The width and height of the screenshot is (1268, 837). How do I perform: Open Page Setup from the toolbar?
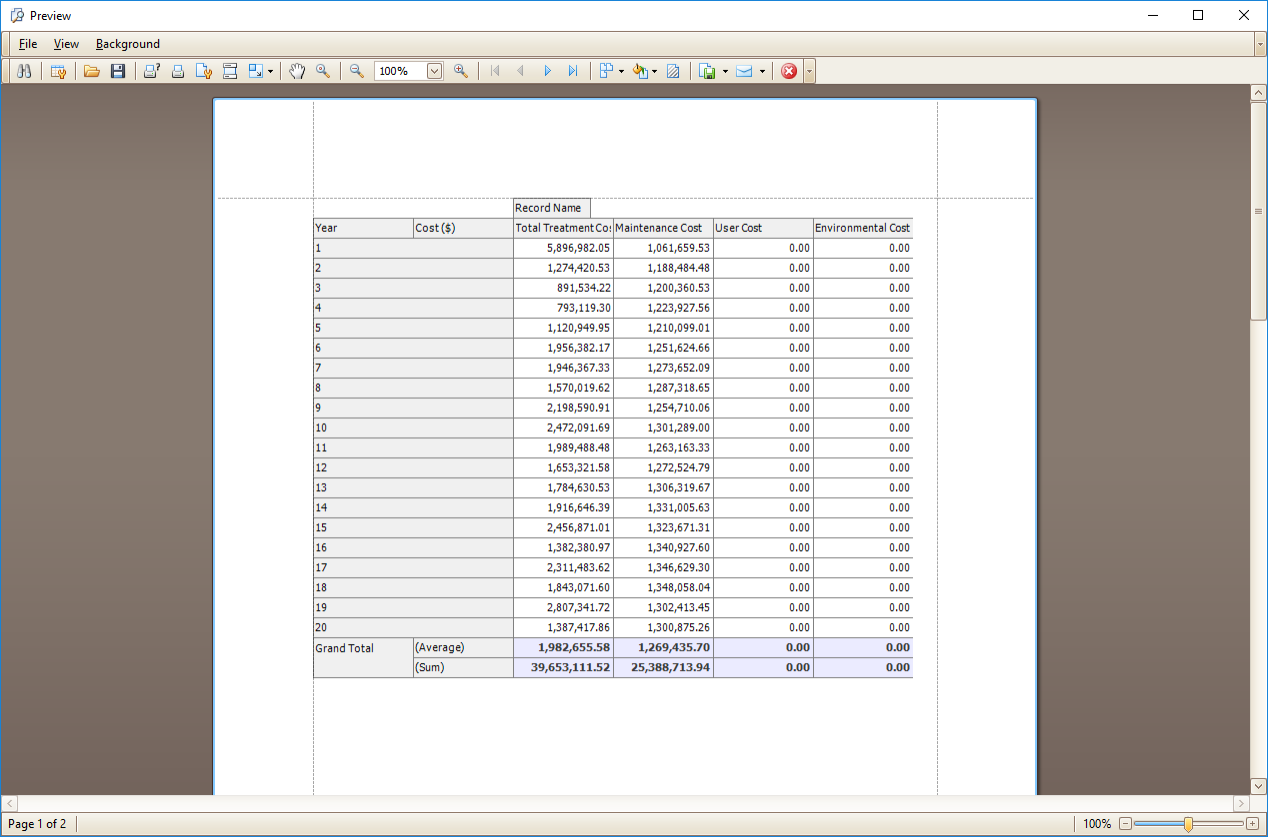coord(204,71)
